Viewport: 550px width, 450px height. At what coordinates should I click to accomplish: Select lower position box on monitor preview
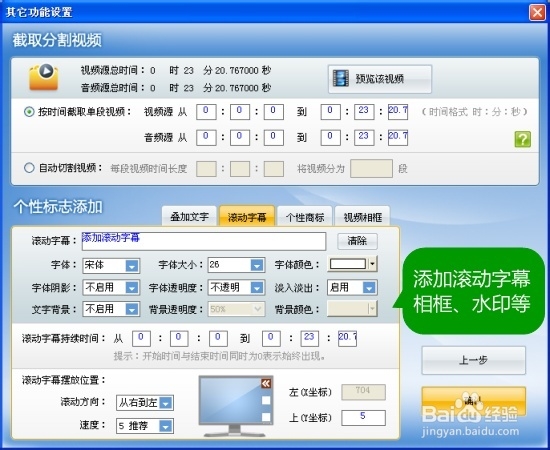(x=266, y=417)
